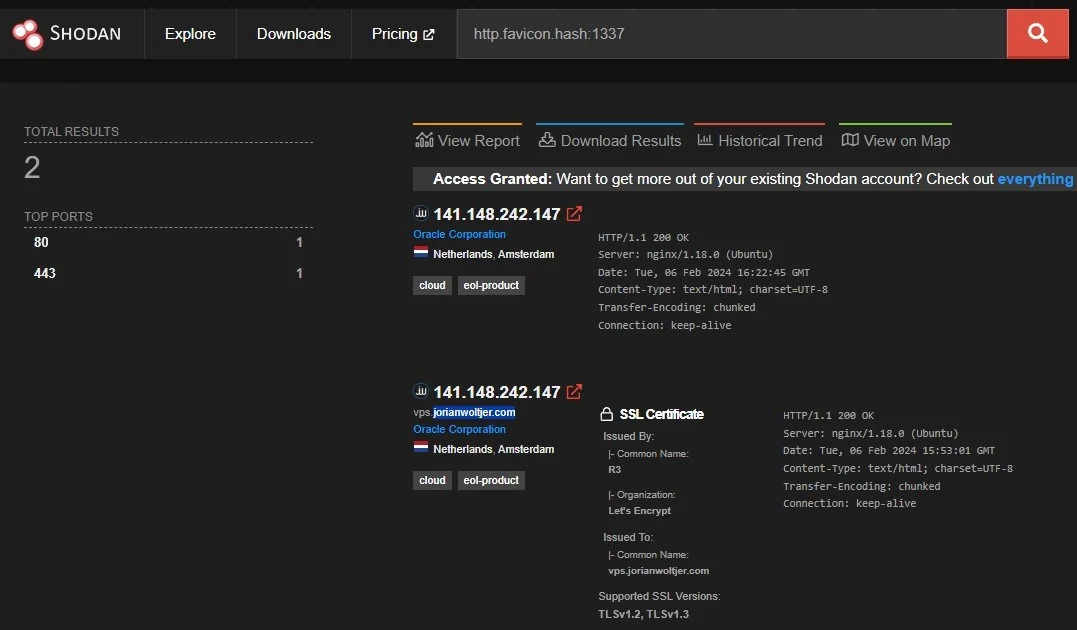The image size is (1077, 630).
Task: Click the SSL Certificate padlock icon
Action: tap(606, 414)
